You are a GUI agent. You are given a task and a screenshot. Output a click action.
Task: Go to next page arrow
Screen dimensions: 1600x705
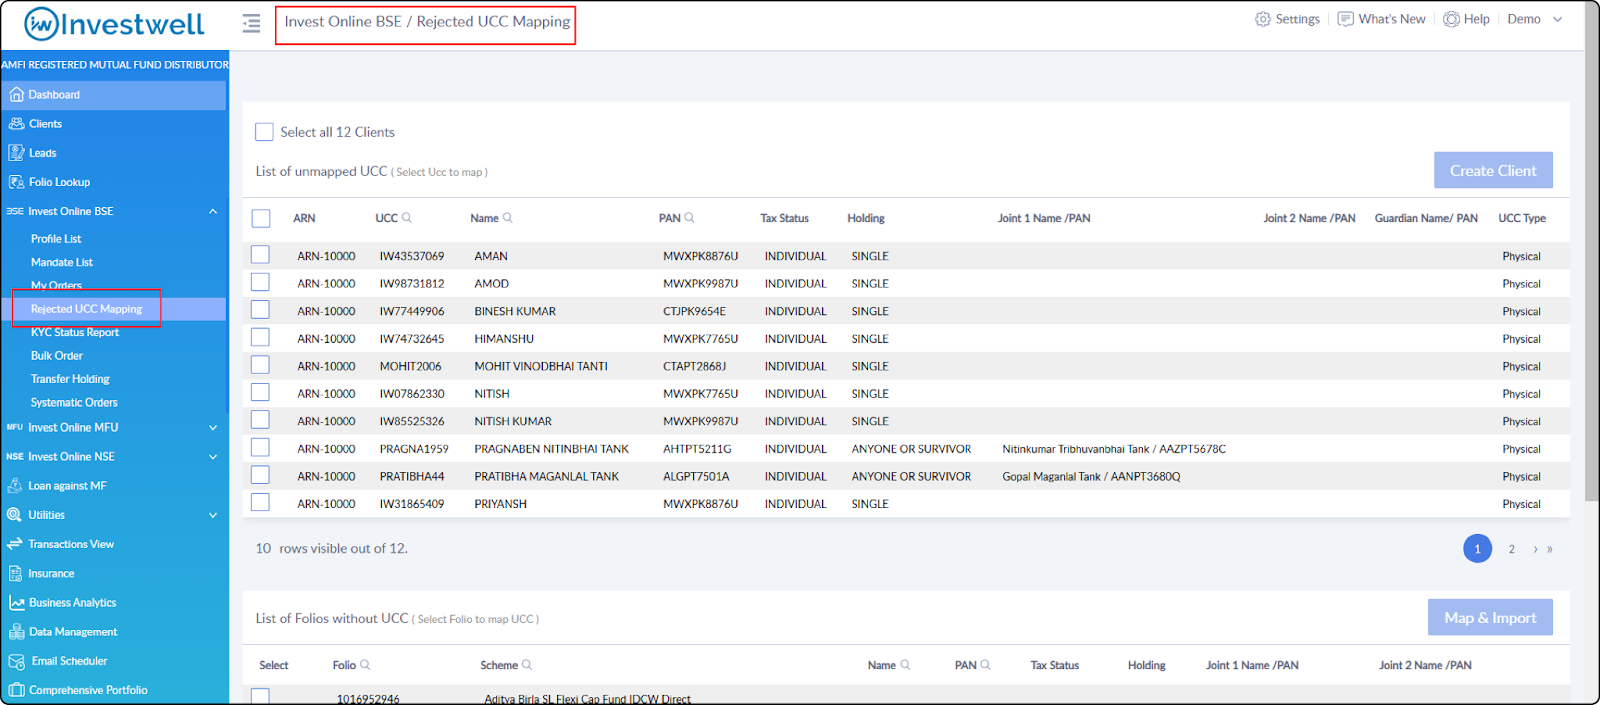pyautogui.click(x=1535, y=549)
